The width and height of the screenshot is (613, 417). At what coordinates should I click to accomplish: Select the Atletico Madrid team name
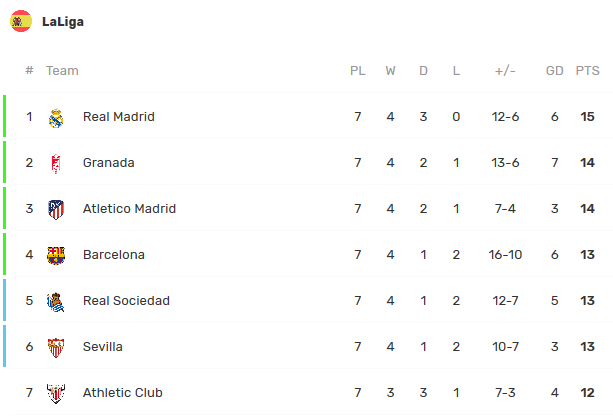129,209
